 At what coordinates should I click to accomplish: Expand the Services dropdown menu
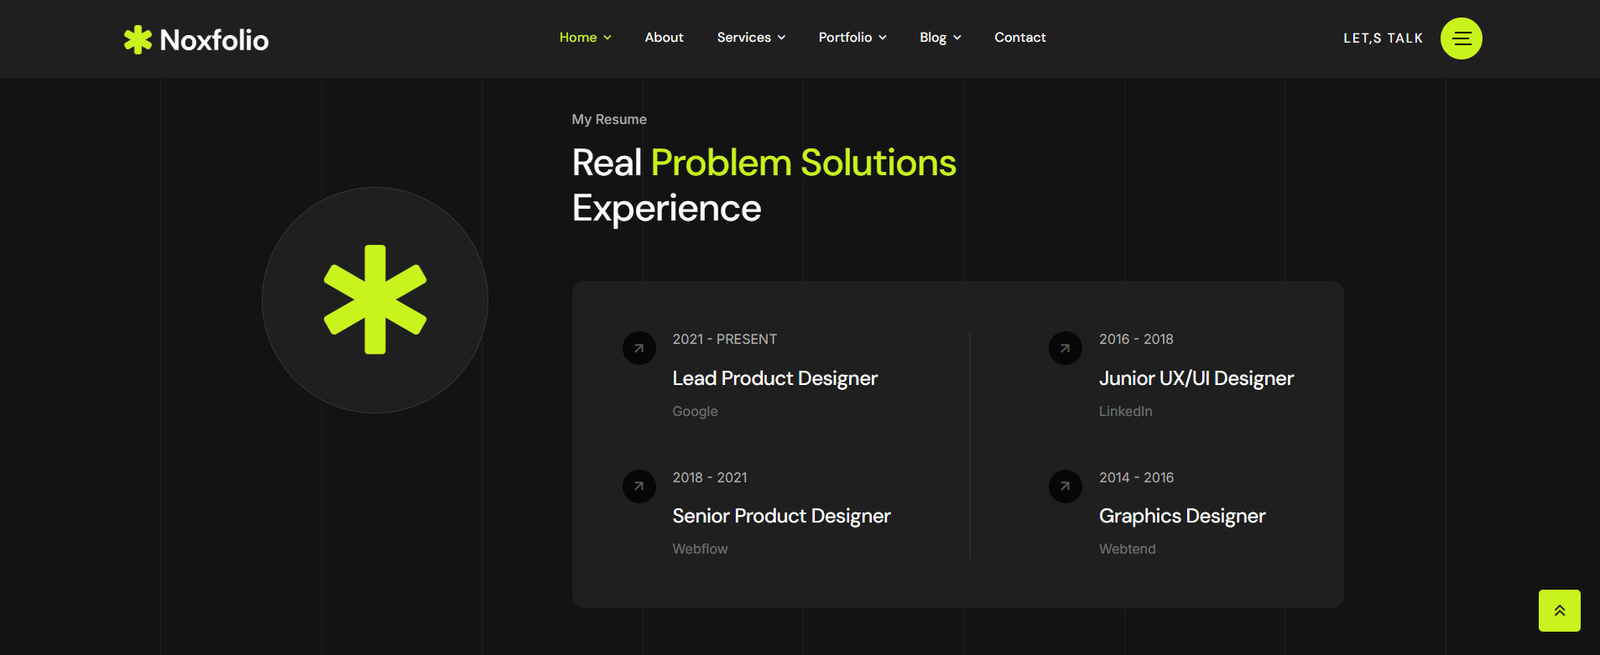tap(751, 37)
